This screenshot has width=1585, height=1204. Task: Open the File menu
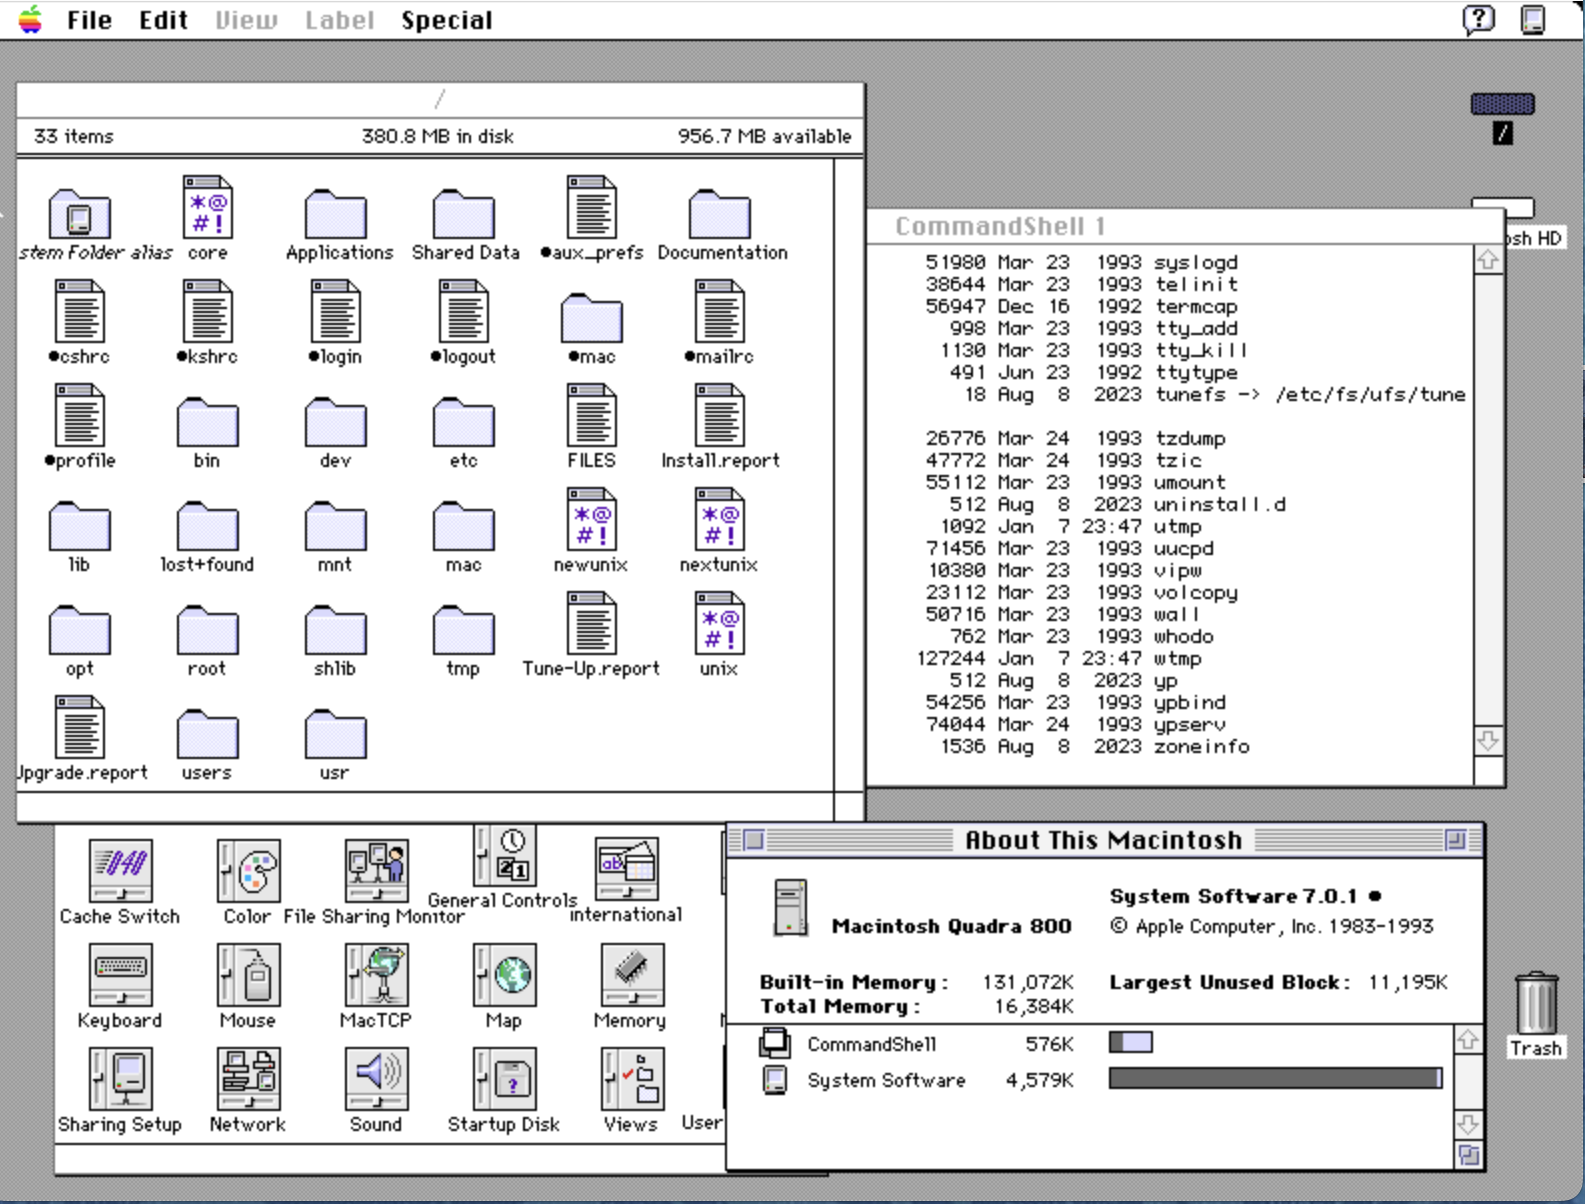pyautogui.click(x=89, y=20)
